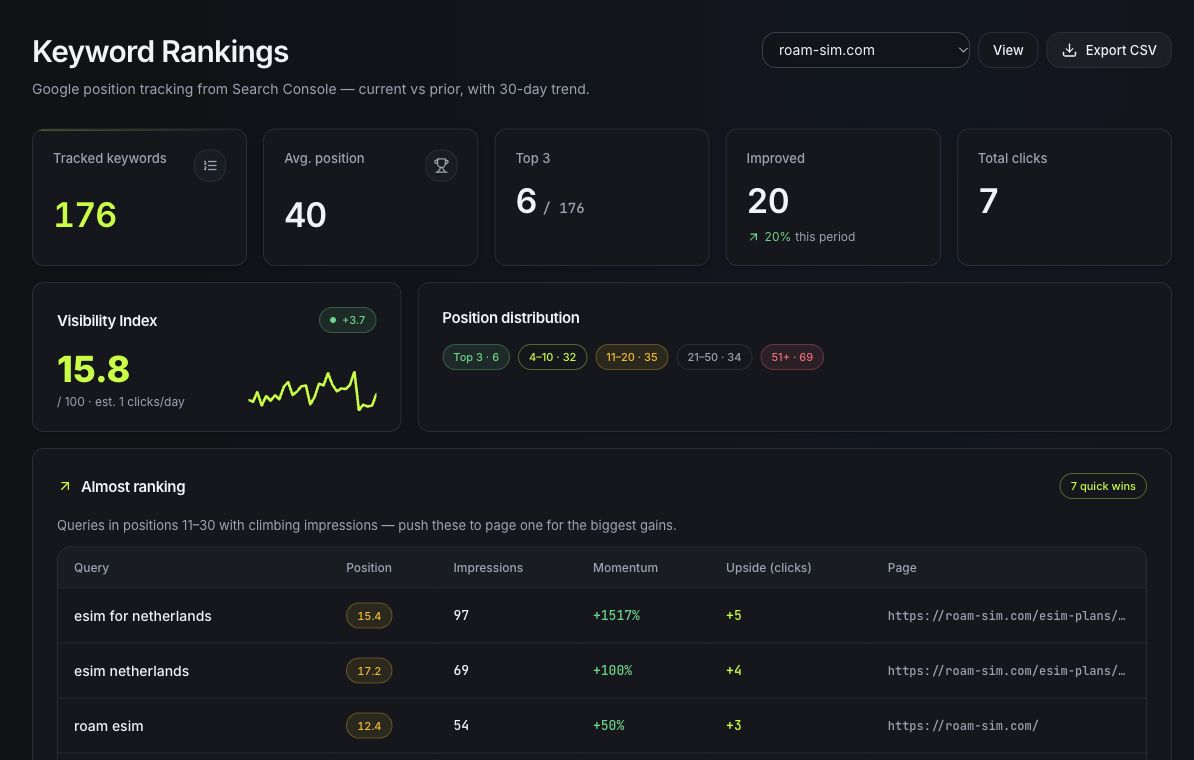Click the Improved value 20
Image resolution: width=1194 pixels, height=760 pixels.
[x=768, y=201]
